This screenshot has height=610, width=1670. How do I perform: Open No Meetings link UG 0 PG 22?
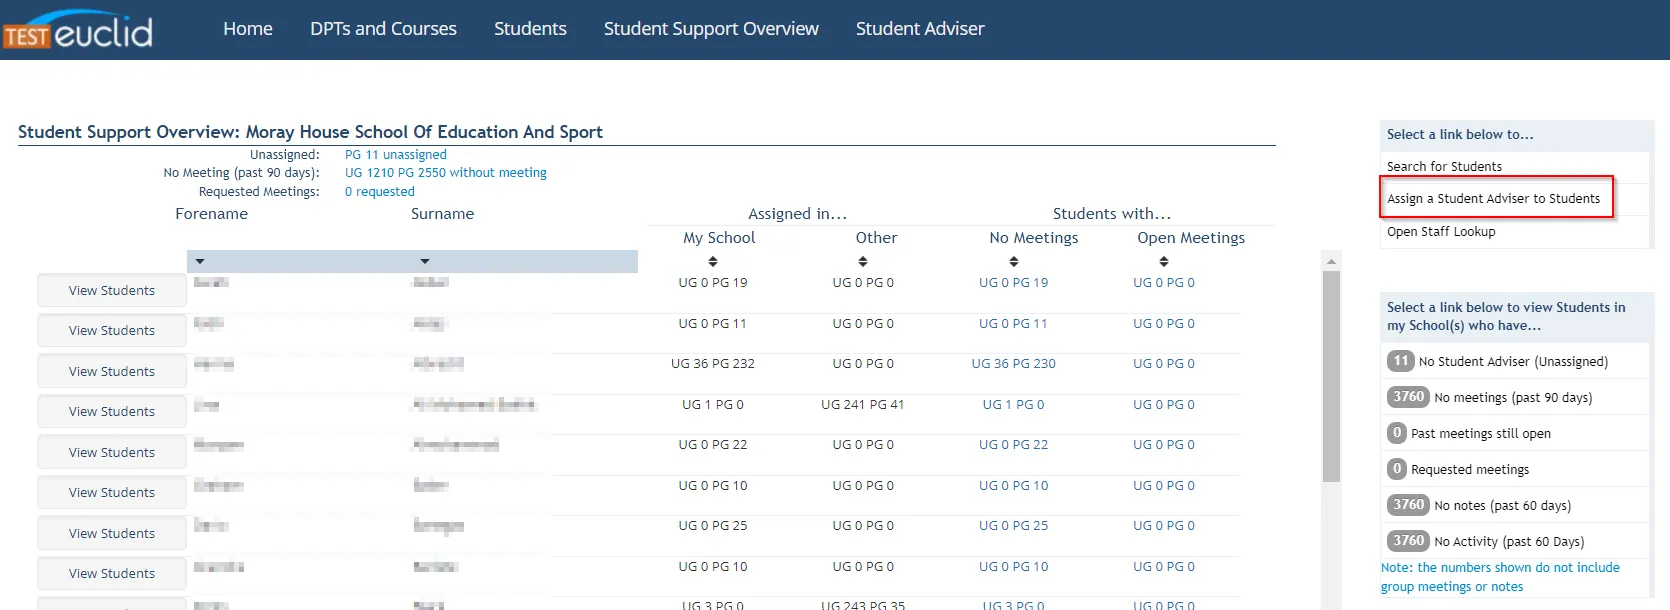click(x=1014, y=445)
